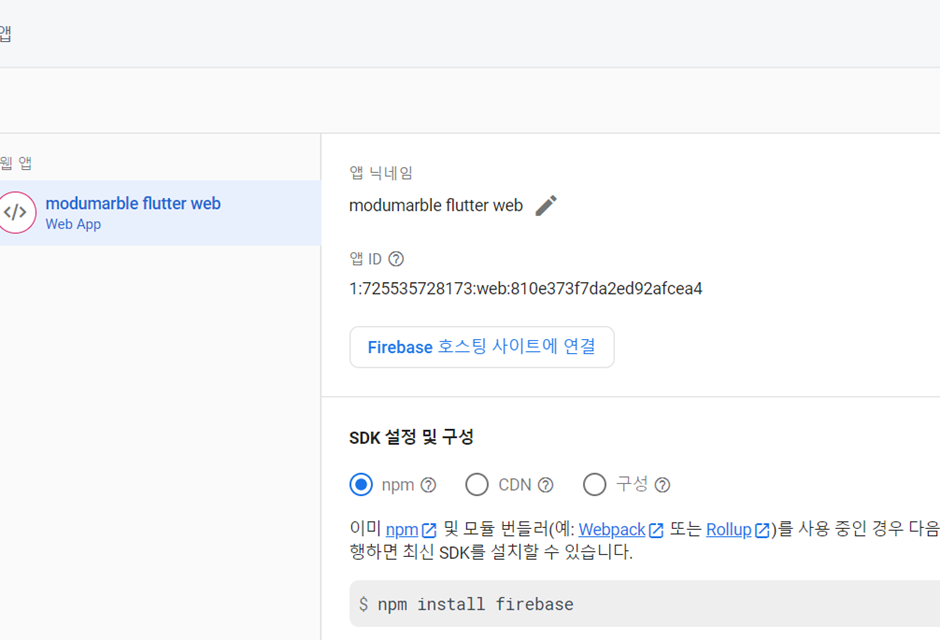
Task: Open the npm hyperlink
Action: pos(402,530)
